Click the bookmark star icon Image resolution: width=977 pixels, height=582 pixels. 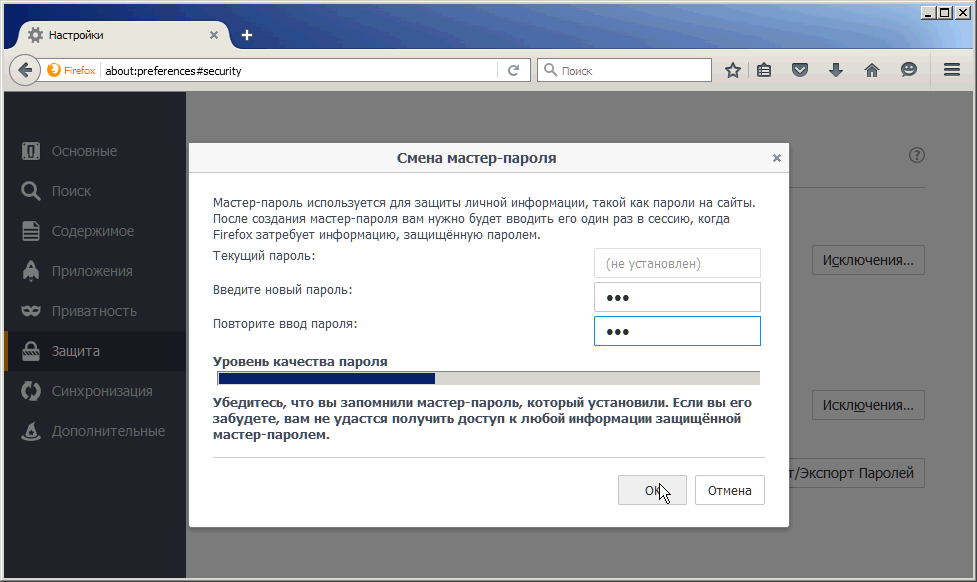pyautogui.click(x=733, y=71)
